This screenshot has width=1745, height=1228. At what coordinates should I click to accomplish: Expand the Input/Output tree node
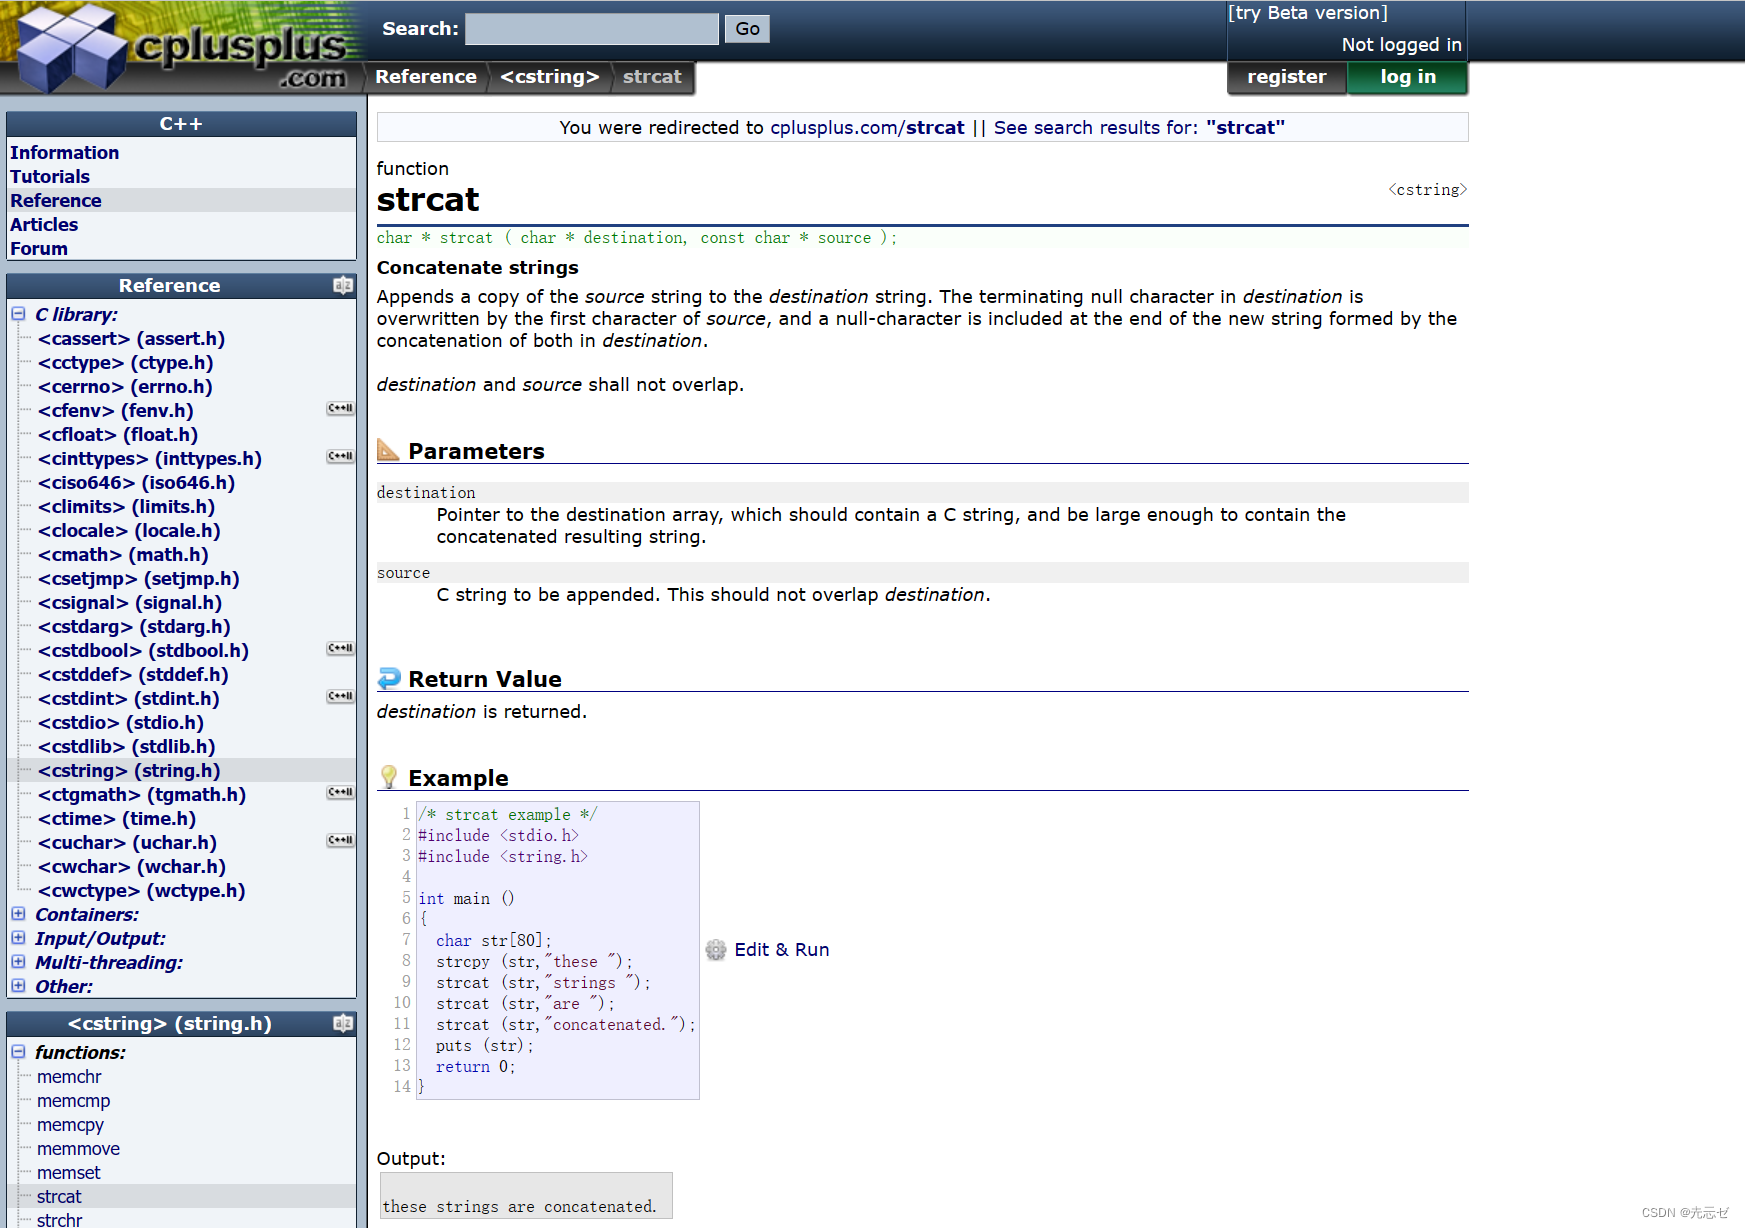click(x=18, y=938)
